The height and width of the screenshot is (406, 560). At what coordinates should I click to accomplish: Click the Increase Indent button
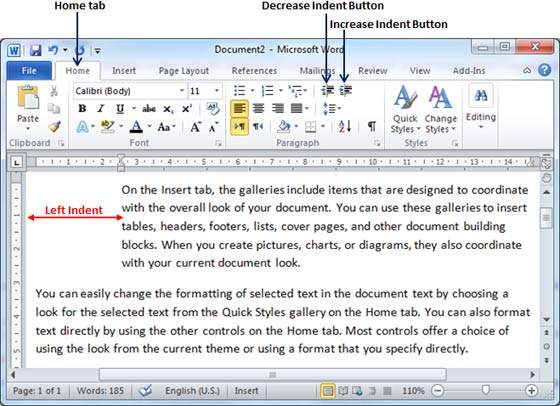click(x=345, y=91)
